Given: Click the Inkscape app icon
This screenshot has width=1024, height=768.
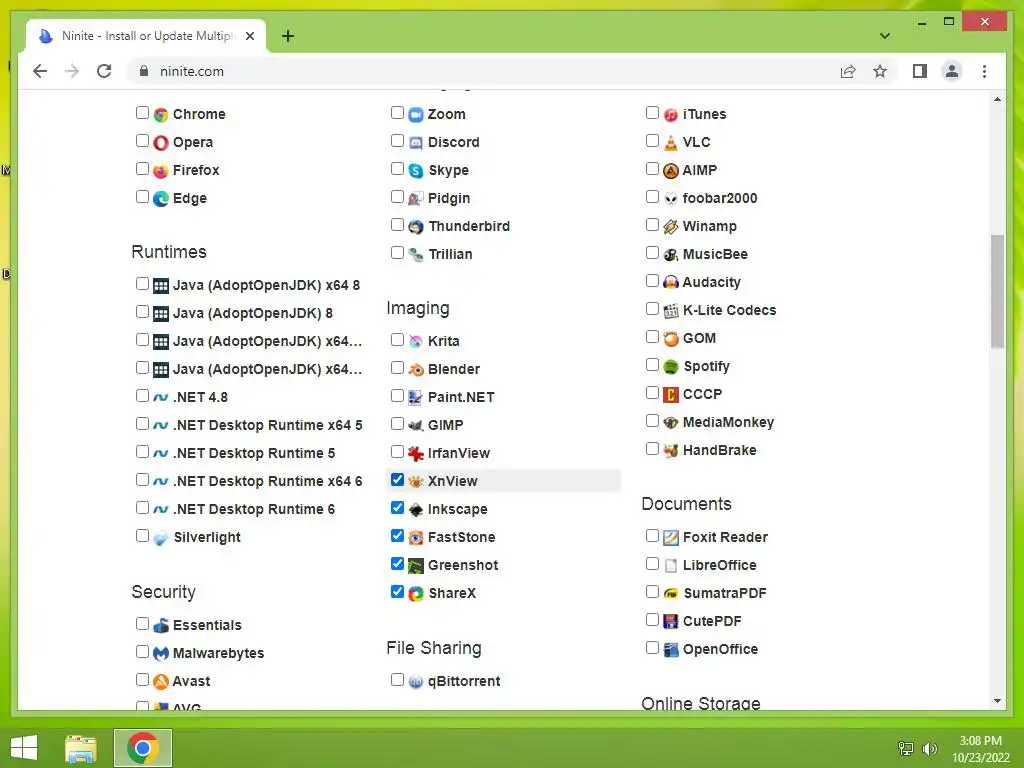Looking at the screenshot, I should coord(416,509).
